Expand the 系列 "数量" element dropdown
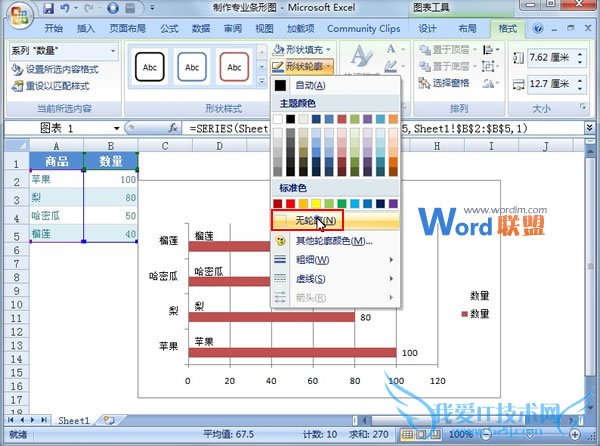The image size is (600, 446). tap(113, 51)
